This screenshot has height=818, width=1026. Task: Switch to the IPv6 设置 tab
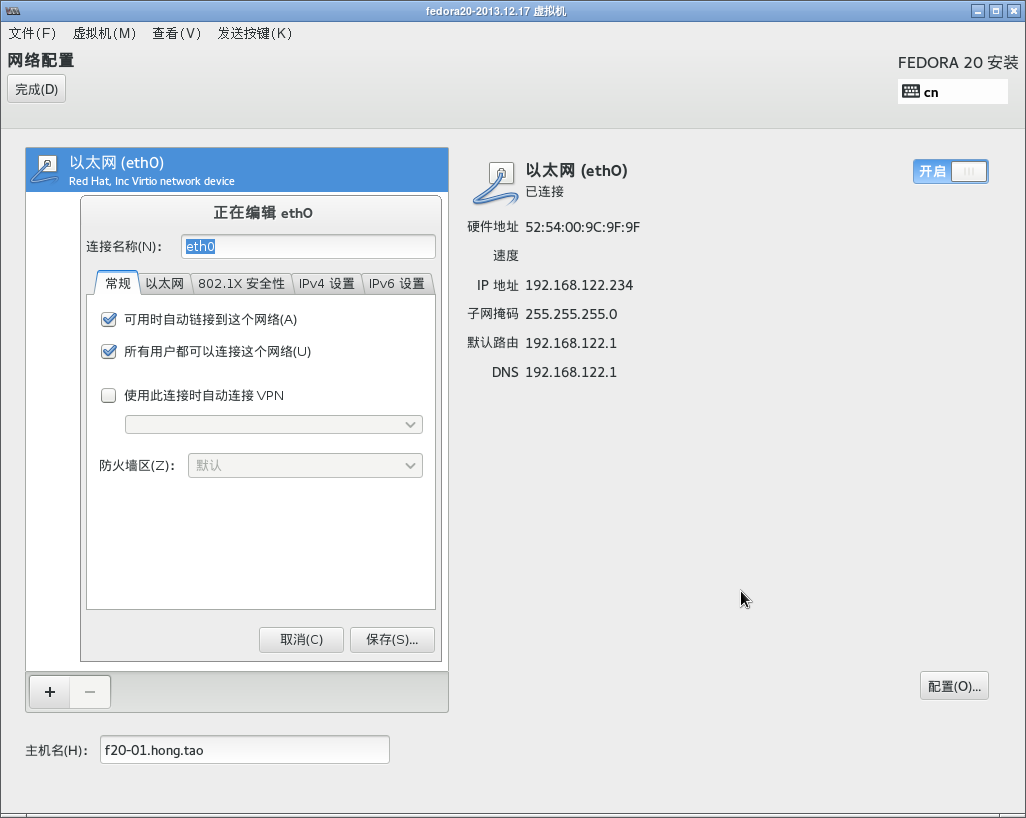point(397,283)
